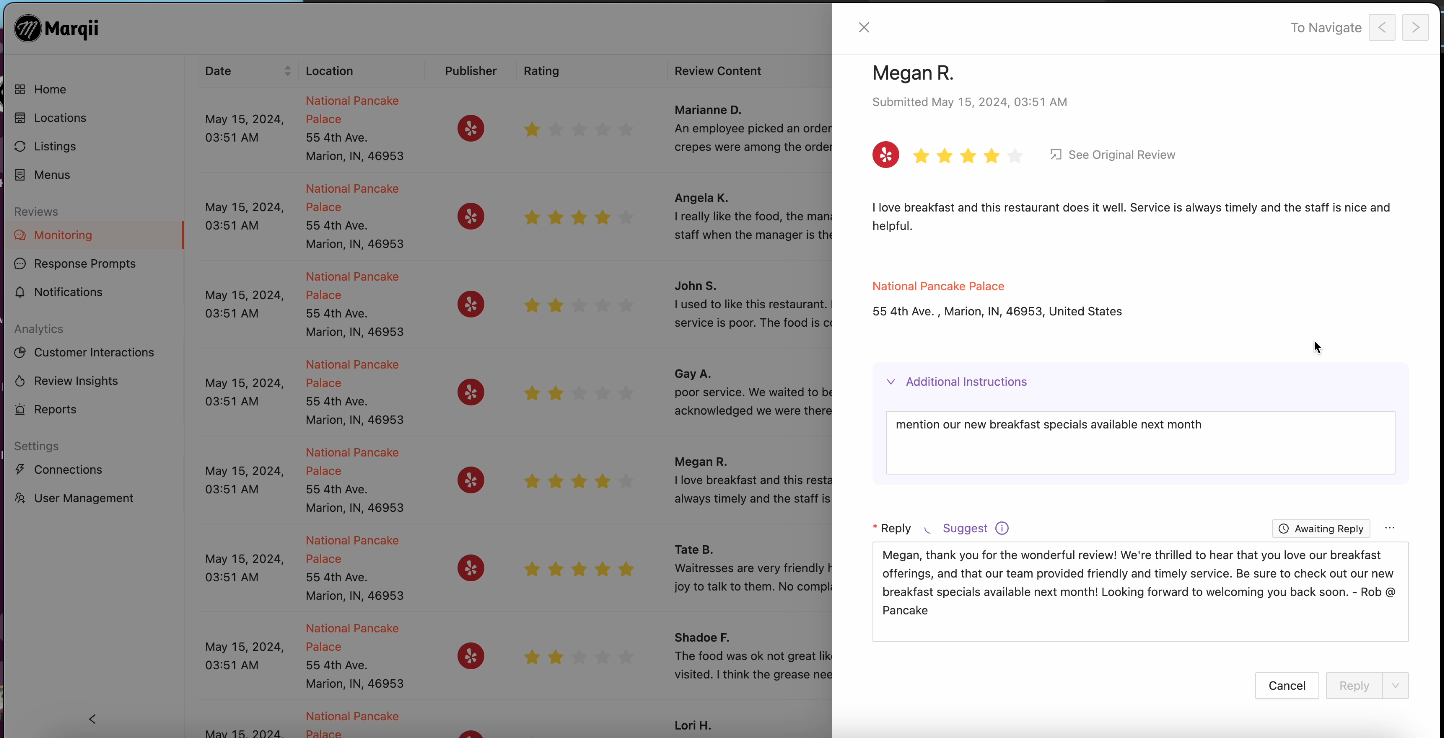Open Reports page
Screen dimensions: 1444x738
tap(55, 409)
